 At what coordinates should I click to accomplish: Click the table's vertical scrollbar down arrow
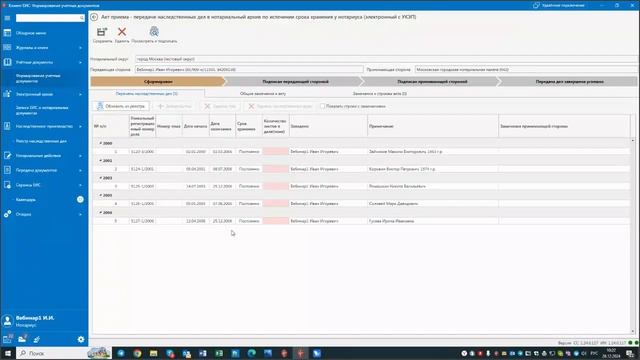tap(633, 331)
